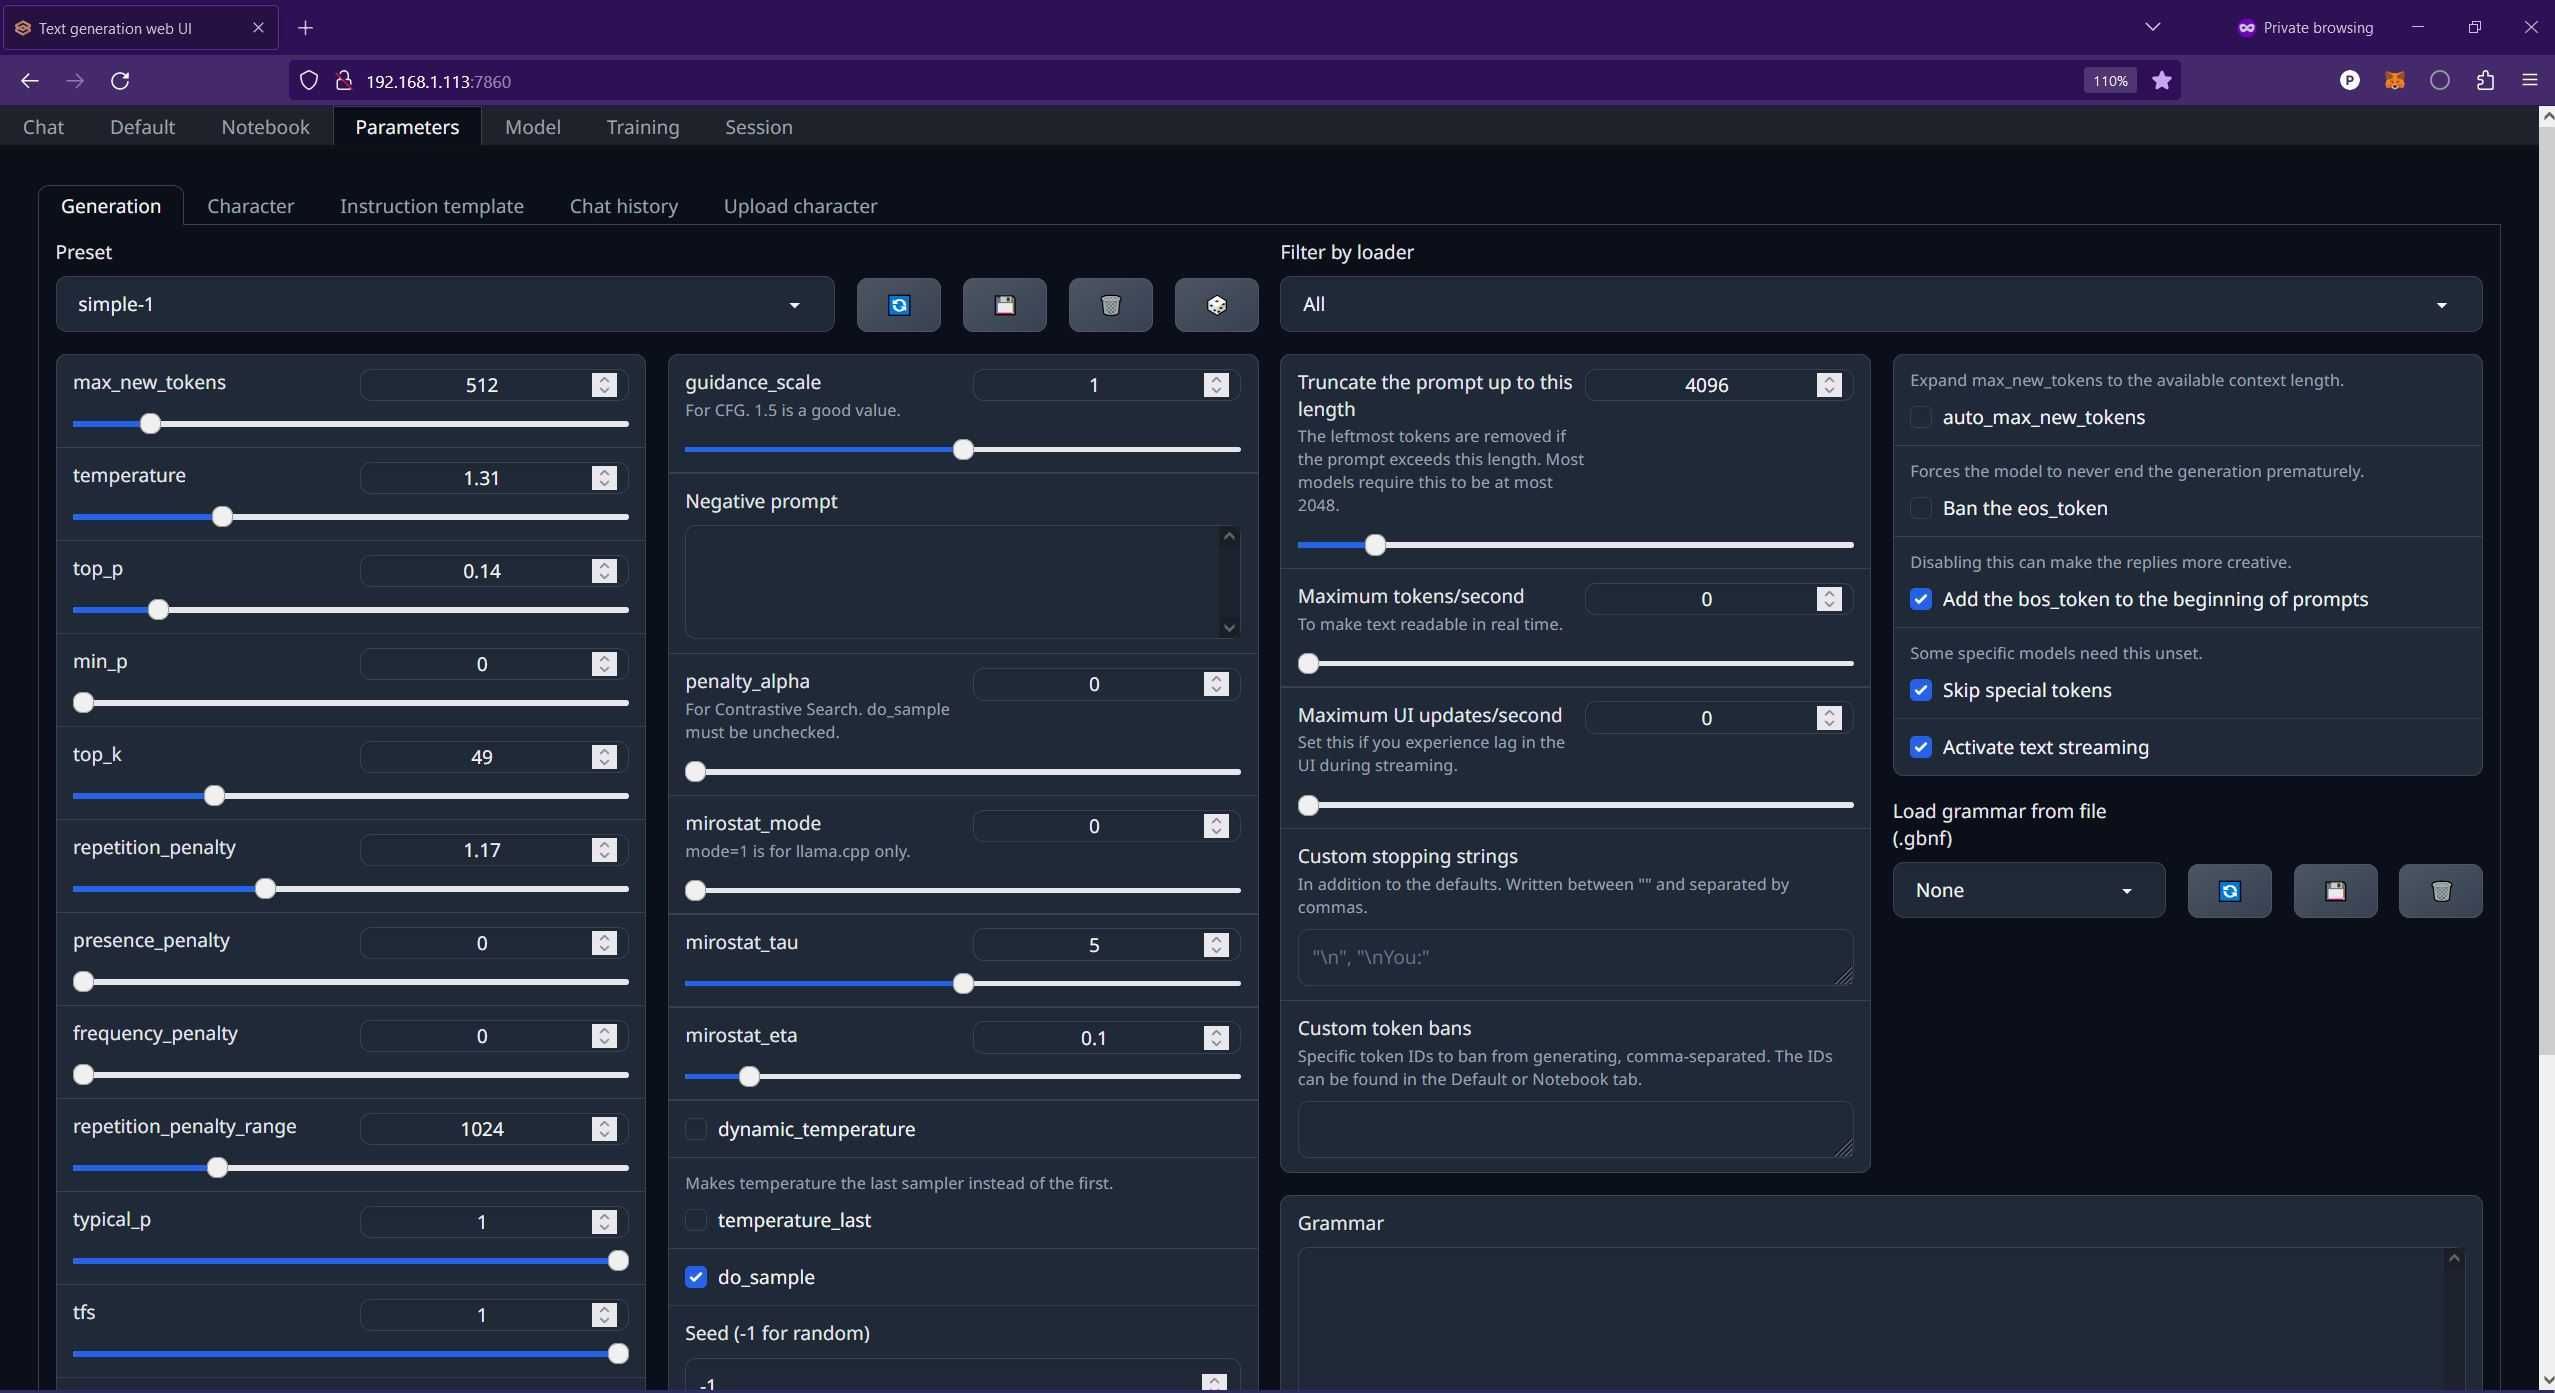Go back with browser back arrow
The image size is (2555, 1393).
point(30,81)
